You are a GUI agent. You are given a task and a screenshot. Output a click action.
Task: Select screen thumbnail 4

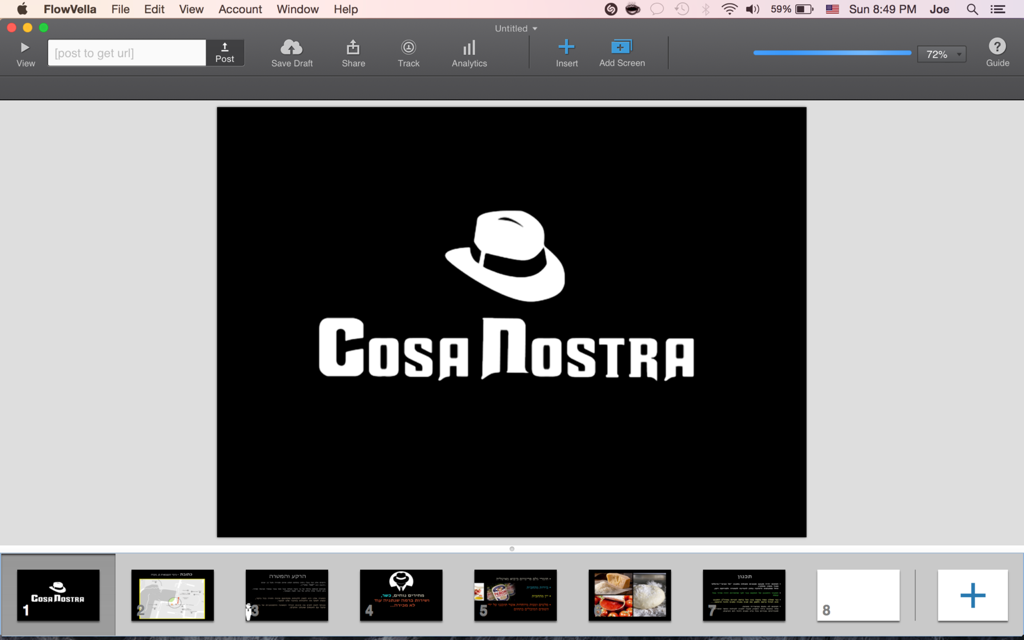pyautogui.click(x=401, y=595)
